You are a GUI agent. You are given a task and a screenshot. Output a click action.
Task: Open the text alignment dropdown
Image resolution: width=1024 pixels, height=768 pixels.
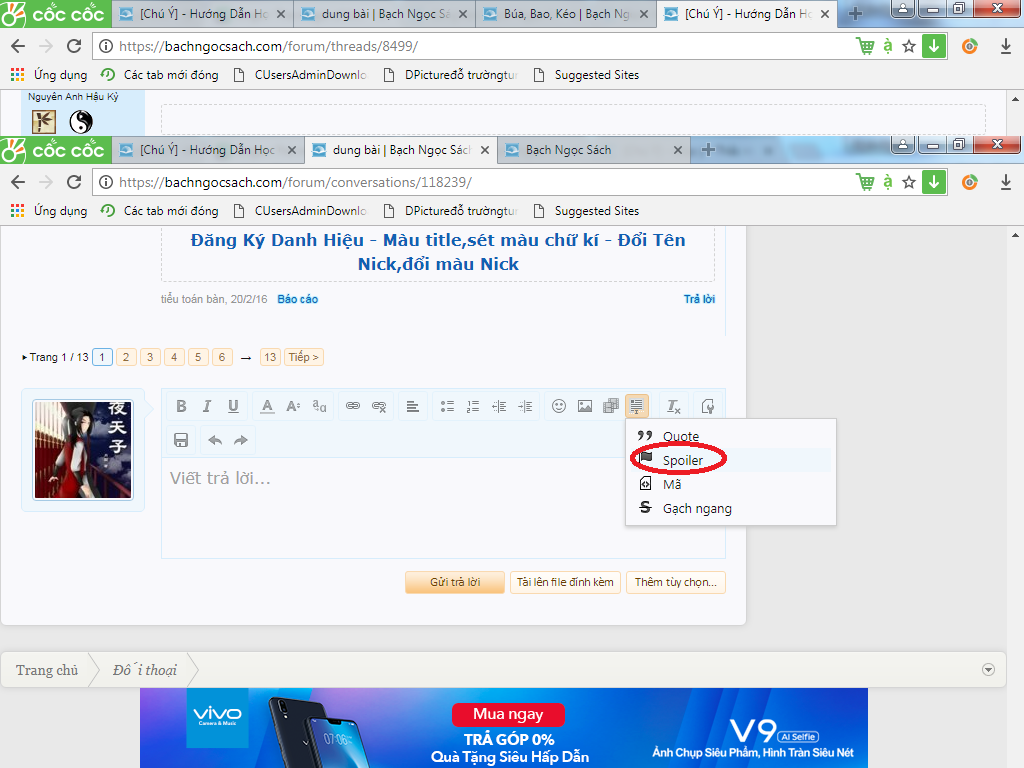[412, 406]
